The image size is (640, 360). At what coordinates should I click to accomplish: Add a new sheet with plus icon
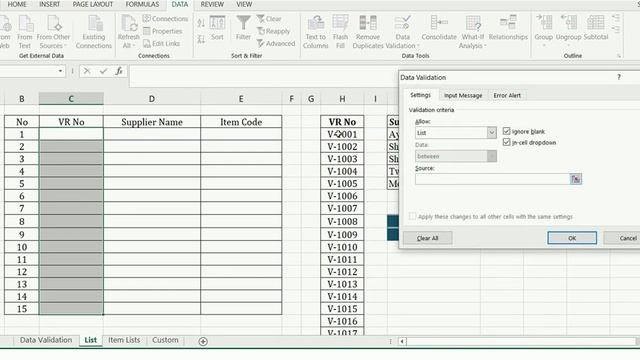(203, 341)
